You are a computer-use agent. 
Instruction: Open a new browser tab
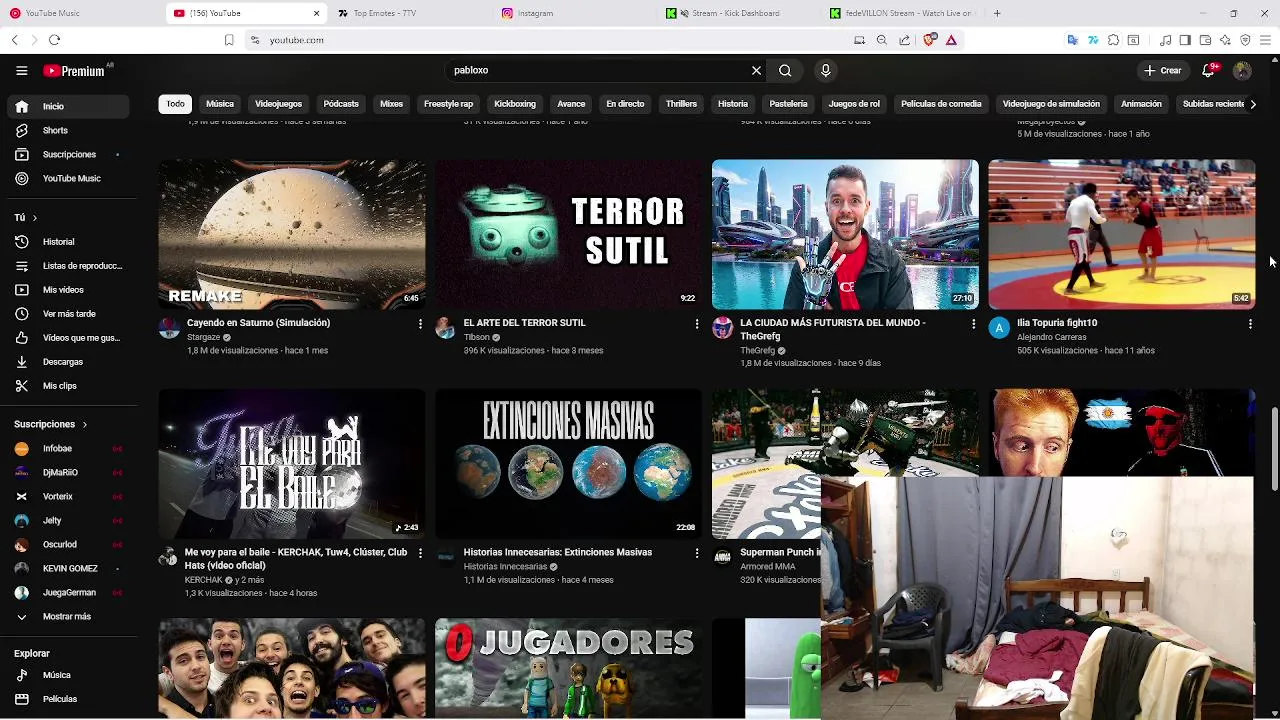click(x=997, y=13)
